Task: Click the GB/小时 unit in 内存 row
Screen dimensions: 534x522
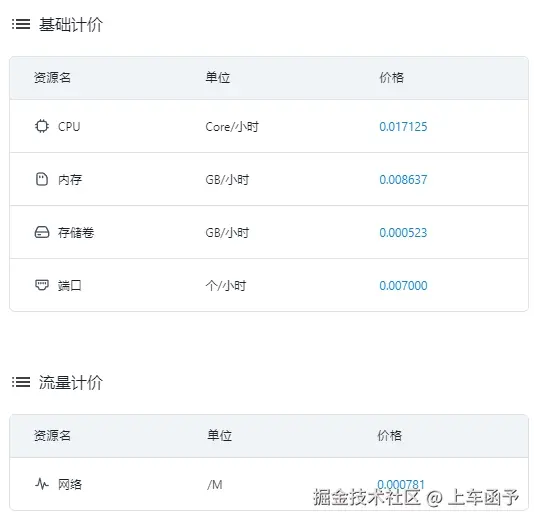Action: [227, 179]
